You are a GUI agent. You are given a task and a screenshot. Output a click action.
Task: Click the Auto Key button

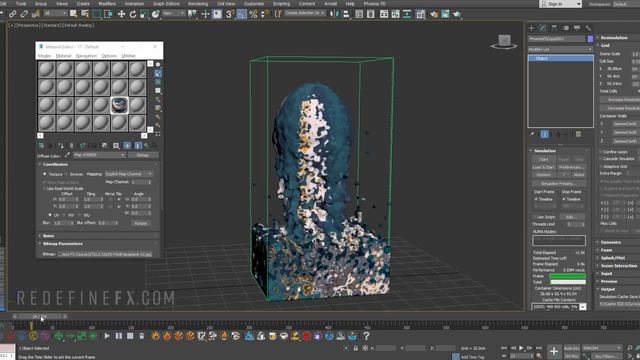(571, 348)
